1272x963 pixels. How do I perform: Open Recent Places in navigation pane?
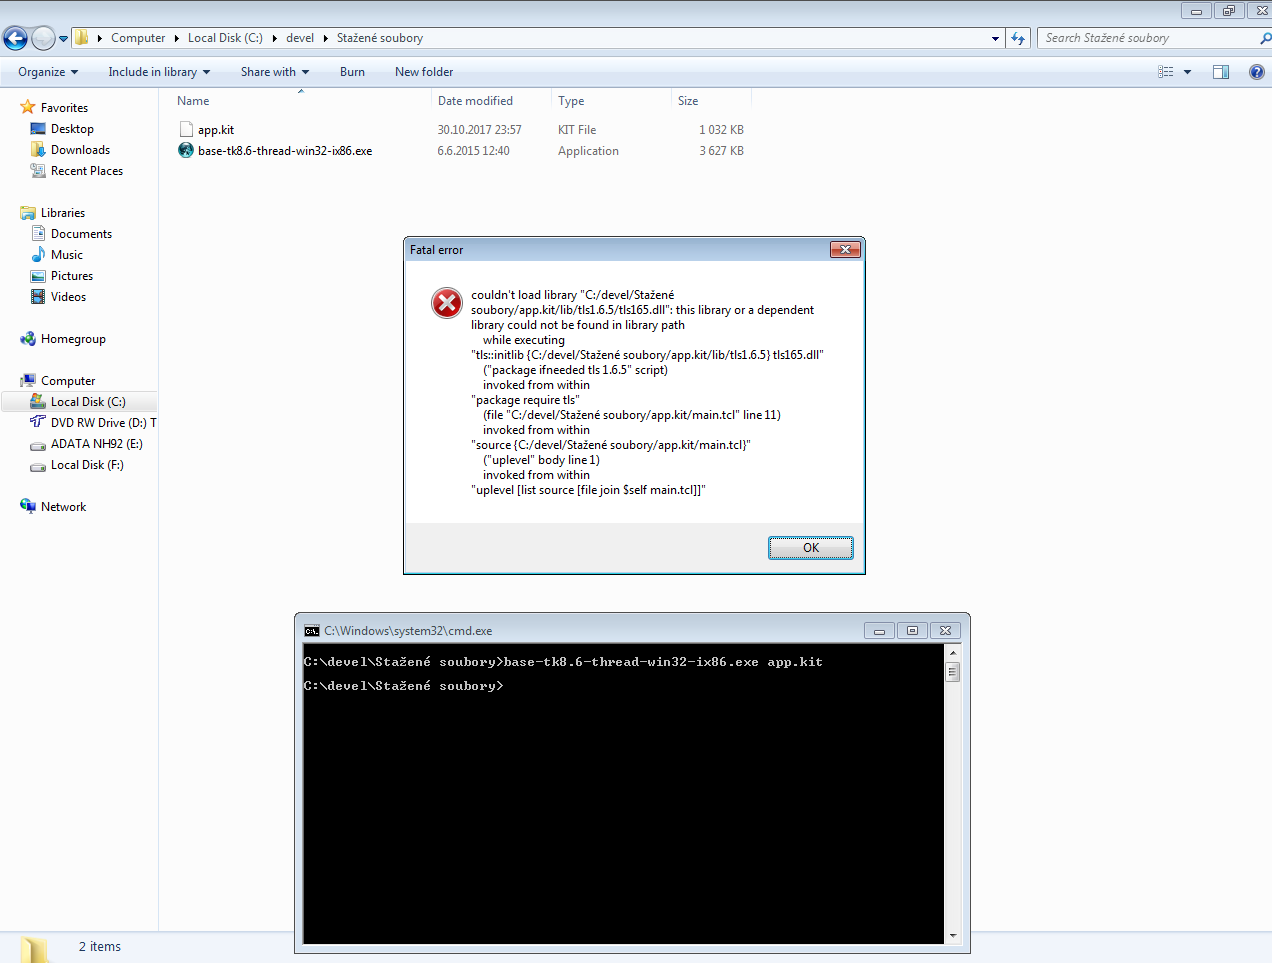coord(87,171)
